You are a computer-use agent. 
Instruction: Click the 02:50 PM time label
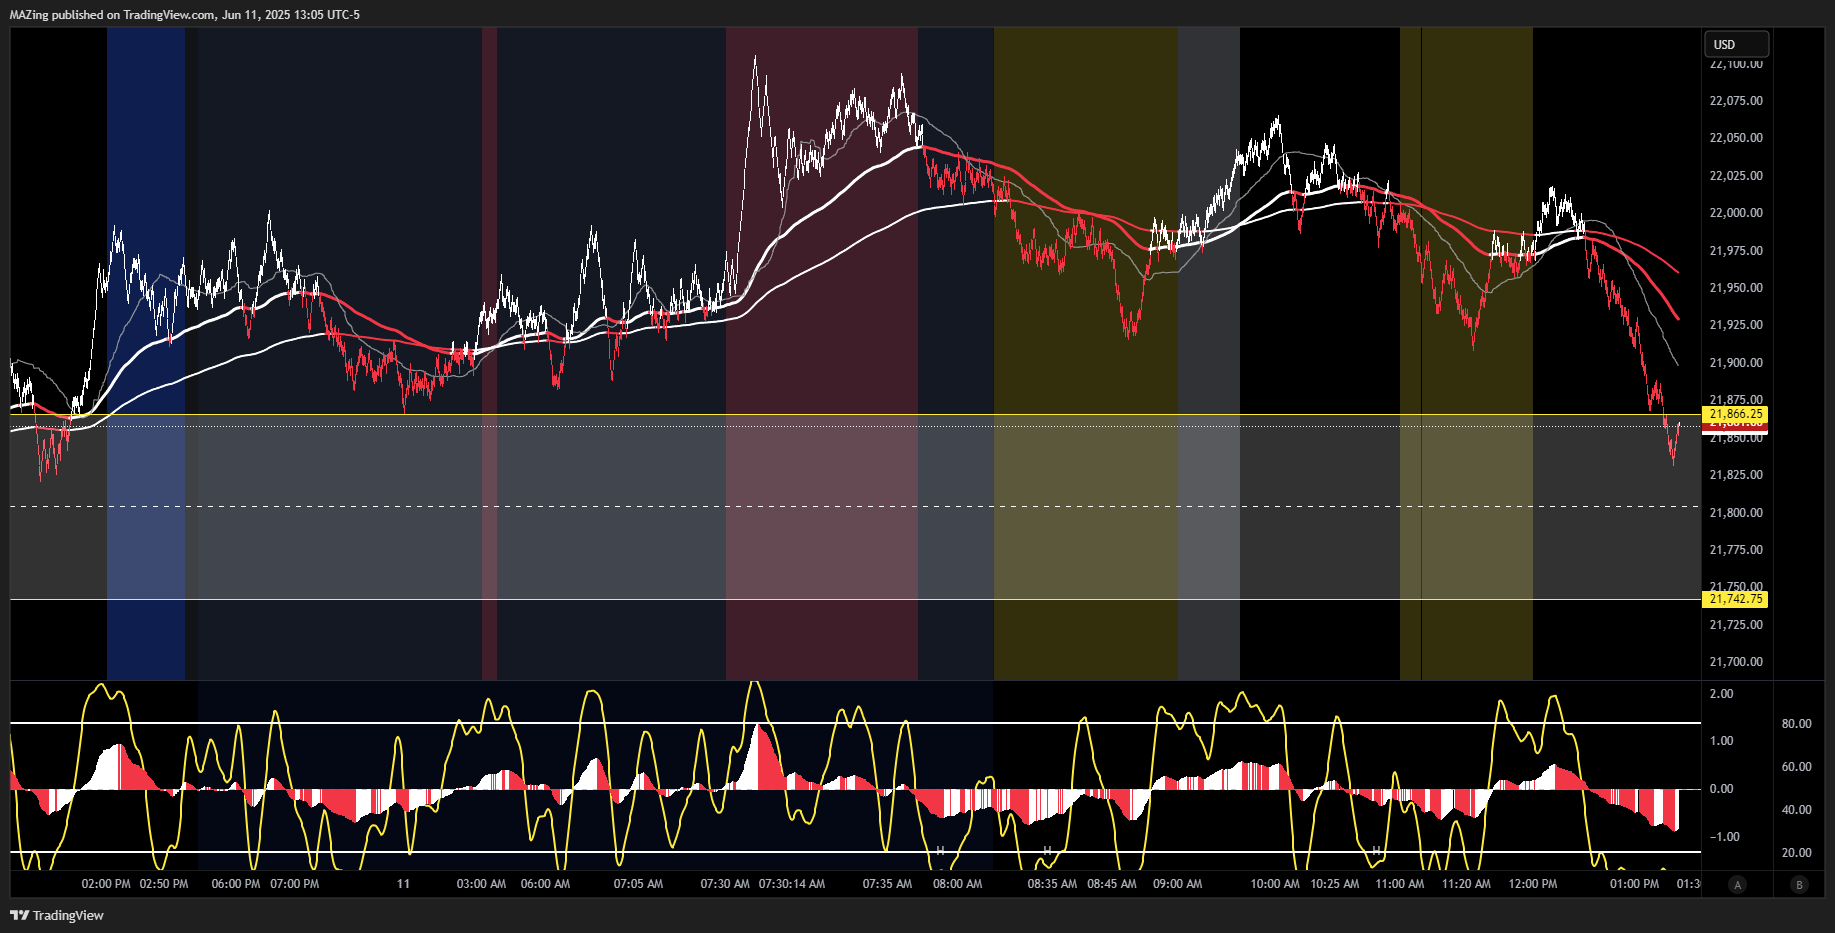click(x=164, y=884)
